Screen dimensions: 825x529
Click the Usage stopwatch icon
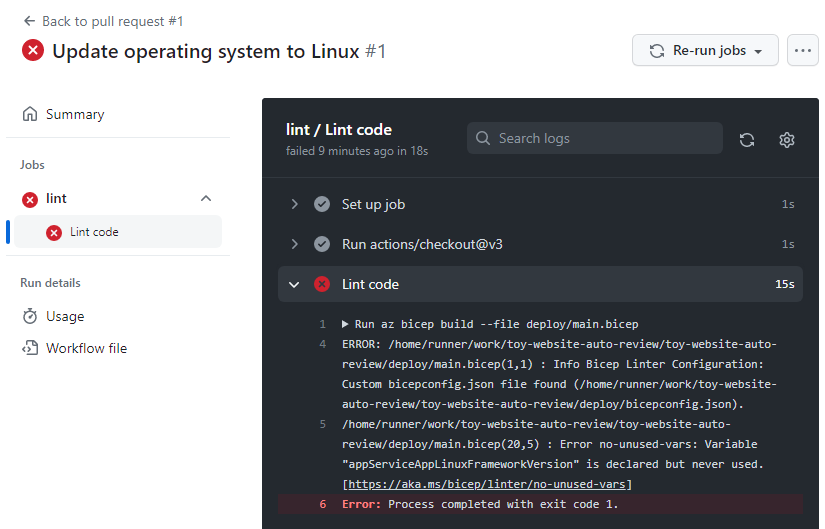(30, 316)
